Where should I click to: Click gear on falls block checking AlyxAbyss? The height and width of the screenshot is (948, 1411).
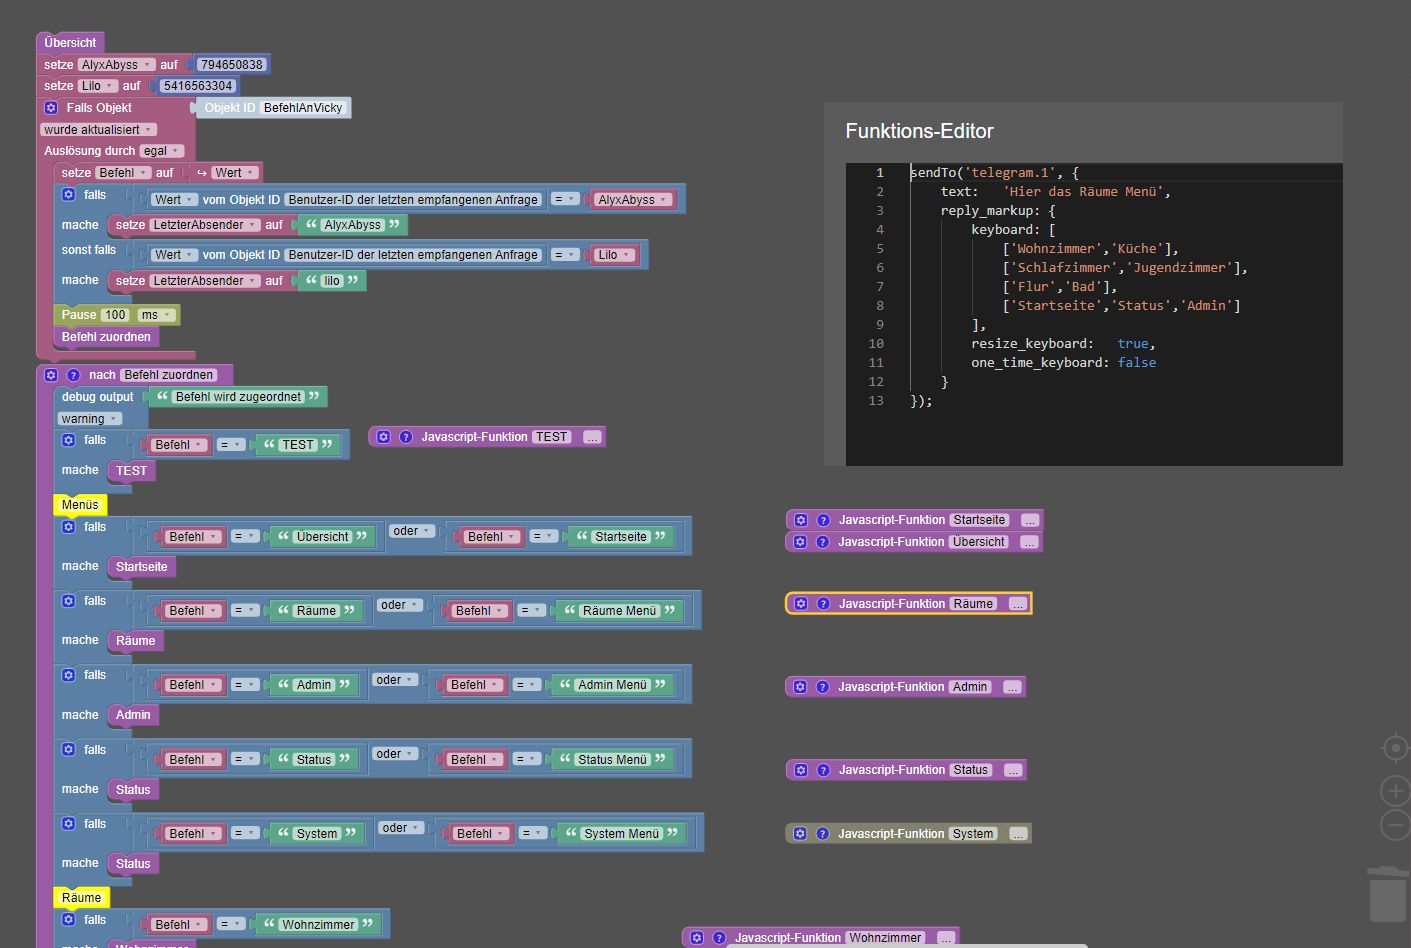[69, 195]
